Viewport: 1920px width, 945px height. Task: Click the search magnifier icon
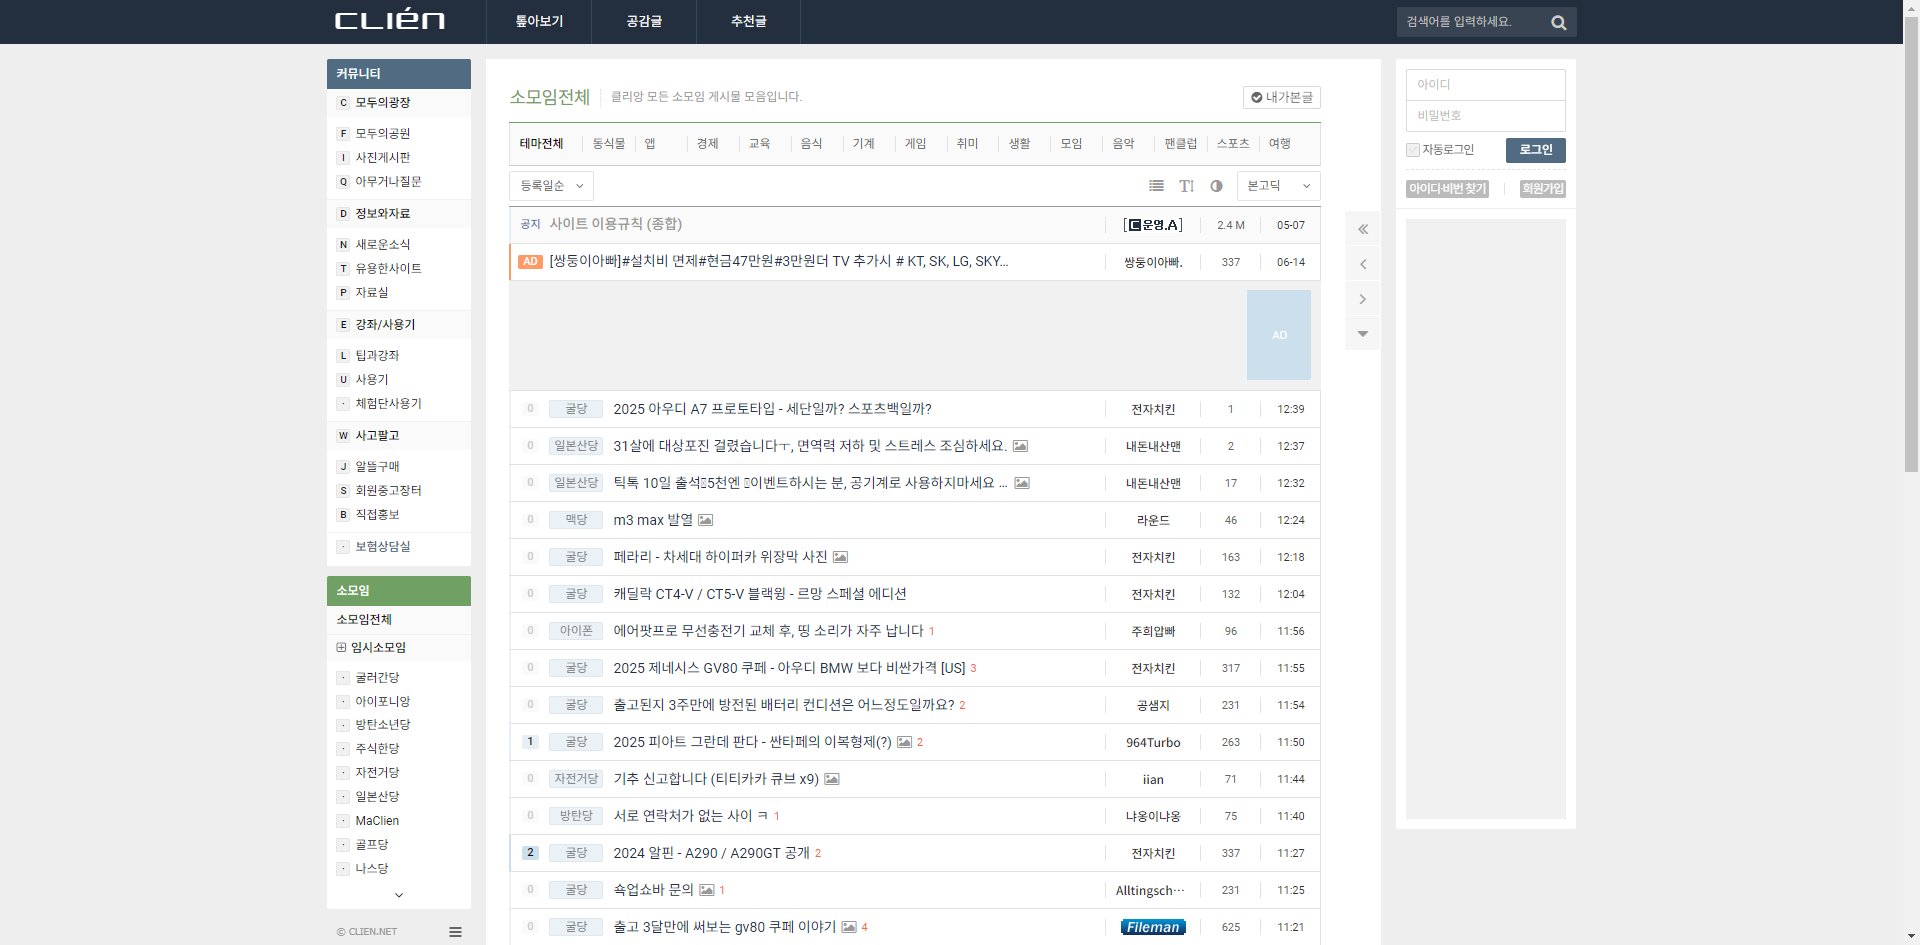(1557, 22)
